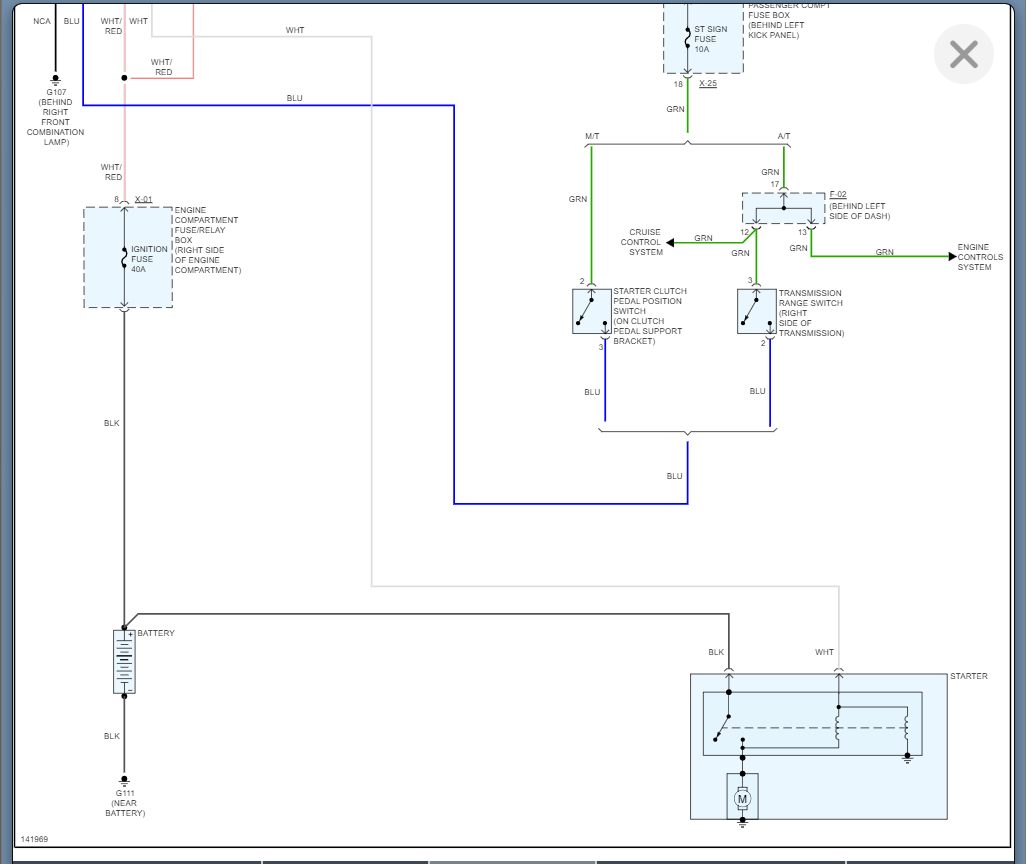Click the F-02 junction block
Screen dimensions: 1026x864
(x=783, y=208)
